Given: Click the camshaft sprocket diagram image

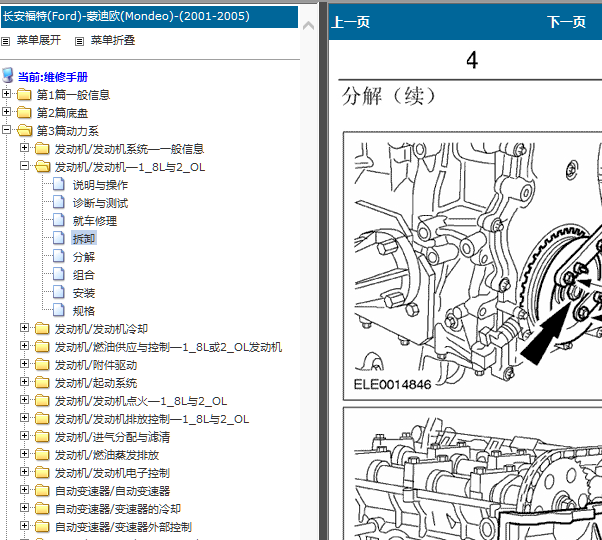Looking at the screenshot, I should [473, 474].
